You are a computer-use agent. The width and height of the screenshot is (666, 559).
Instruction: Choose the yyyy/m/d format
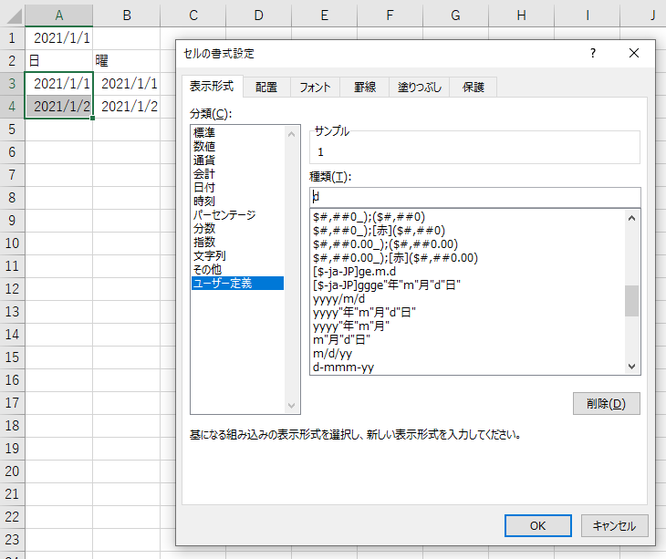(x=339, y=299)
